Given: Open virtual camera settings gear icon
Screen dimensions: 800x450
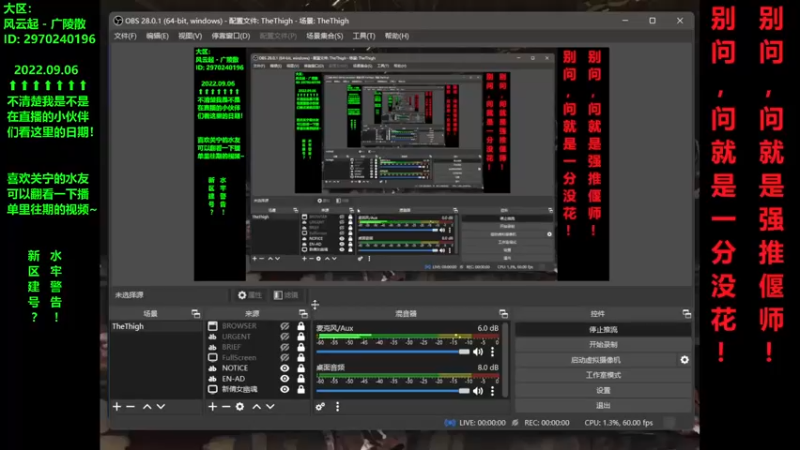Looking at the screenshot, I should tap(685, 360).
